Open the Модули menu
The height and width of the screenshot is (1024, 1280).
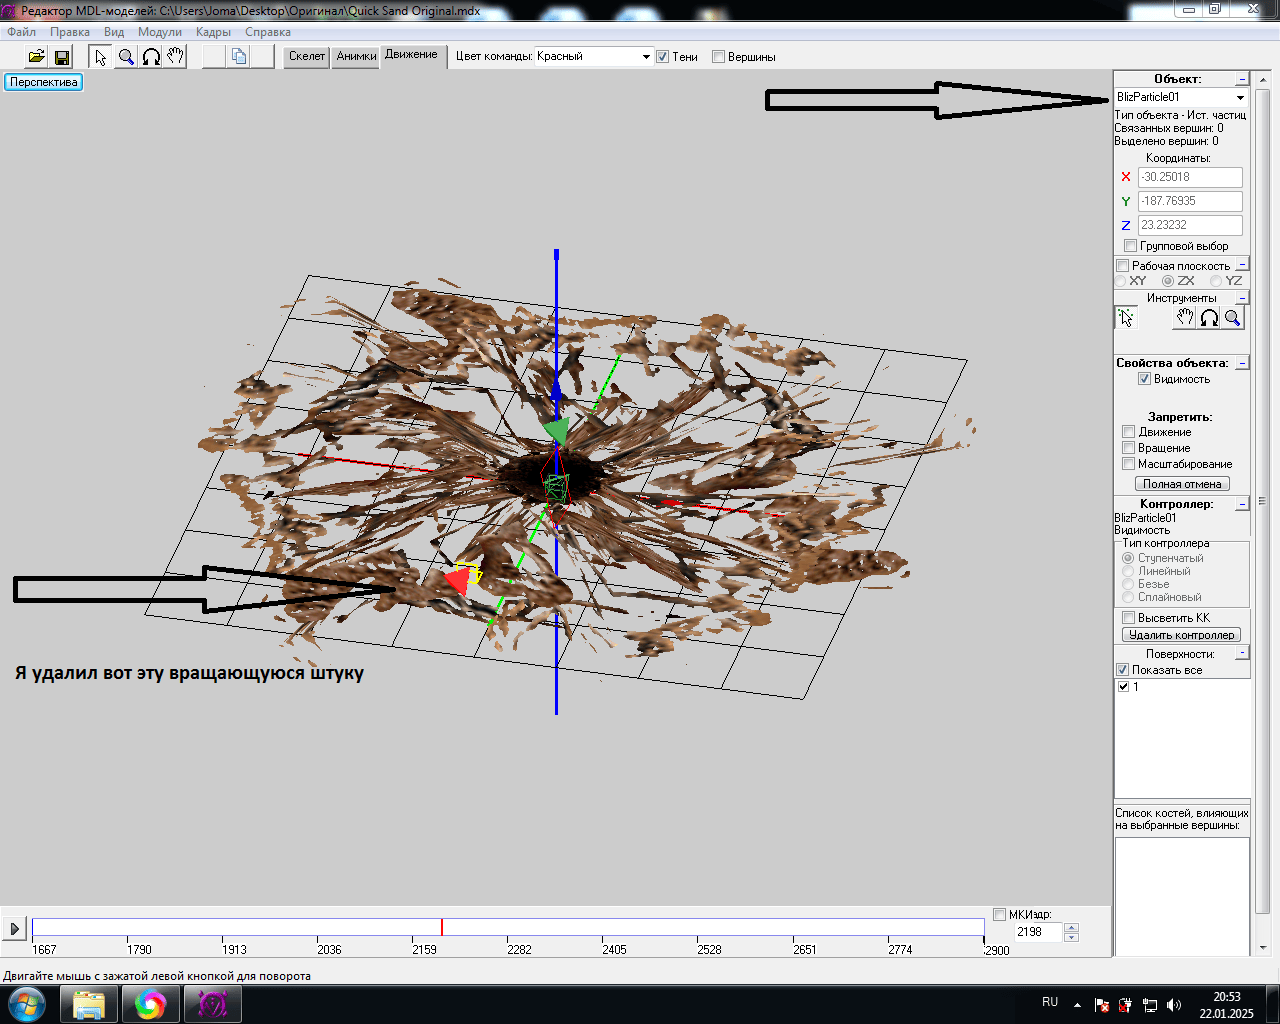point(159,32)
